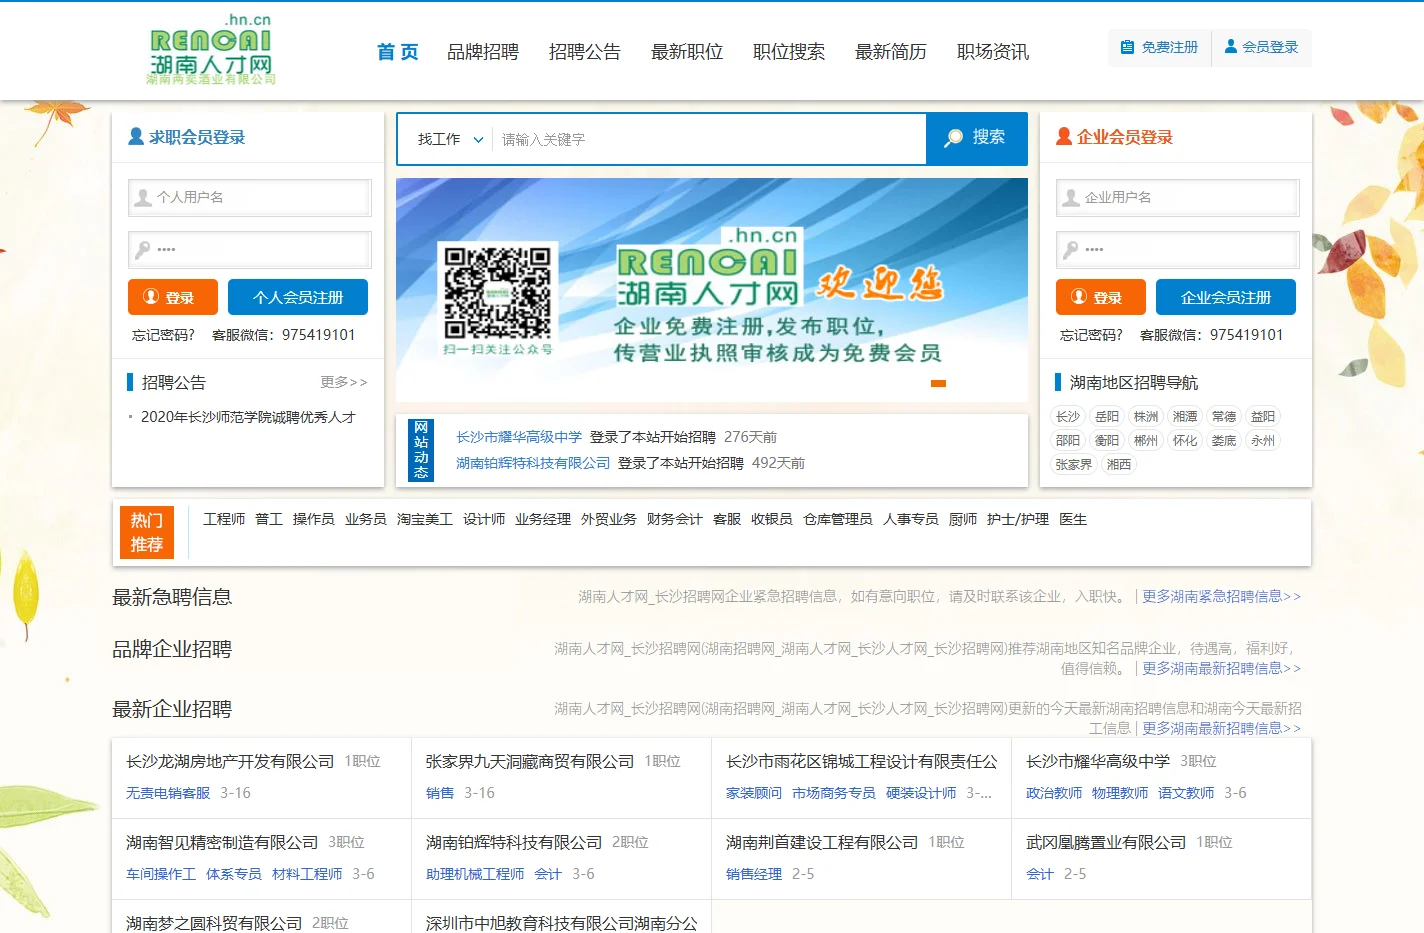Select 株洲 region tag
Image resolution: width=1424 pixels, height=933 pixels.
(x=1146, y=416)
